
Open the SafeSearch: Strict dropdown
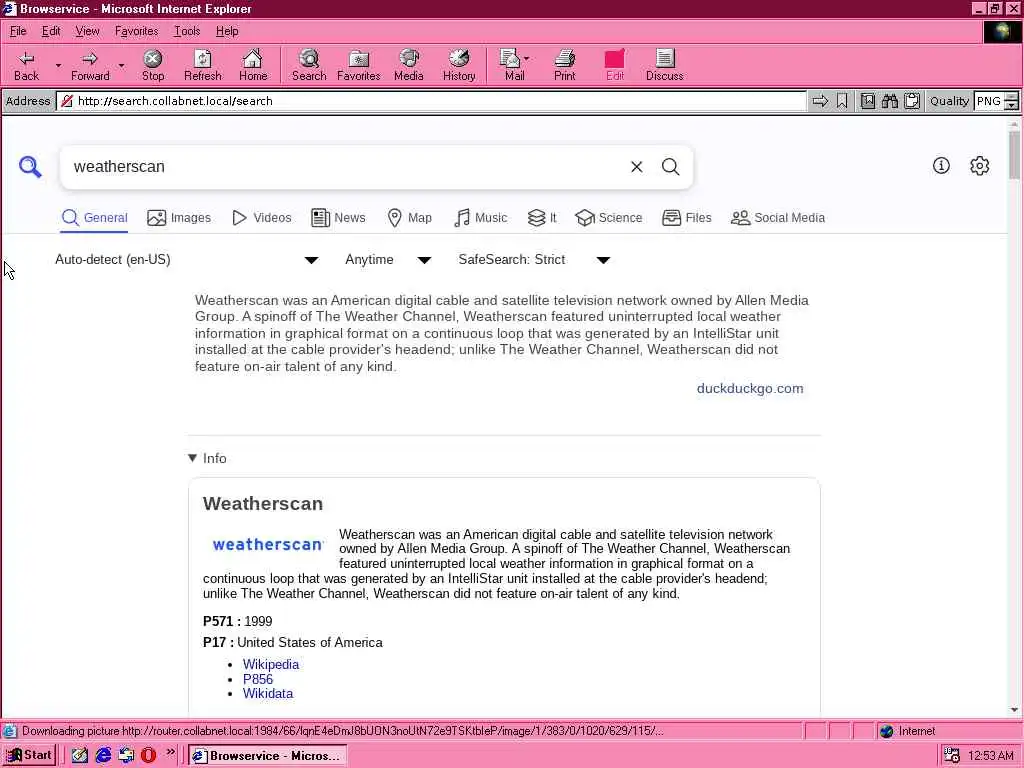[x=534, y=260]
